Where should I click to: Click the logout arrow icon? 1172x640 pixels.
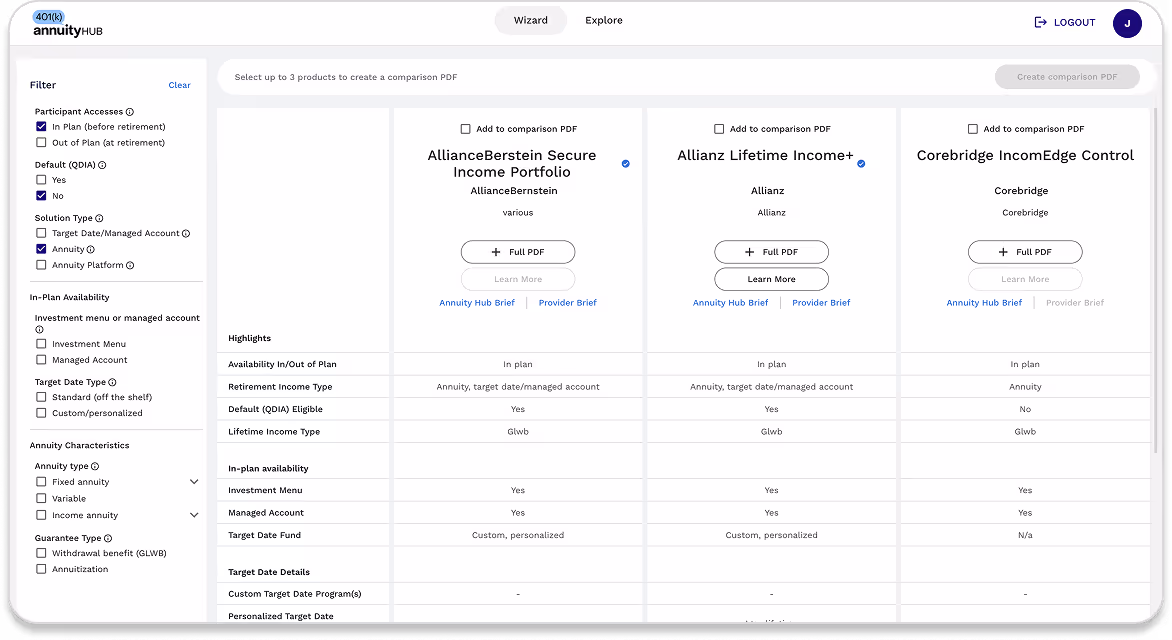click(1040, 22)
